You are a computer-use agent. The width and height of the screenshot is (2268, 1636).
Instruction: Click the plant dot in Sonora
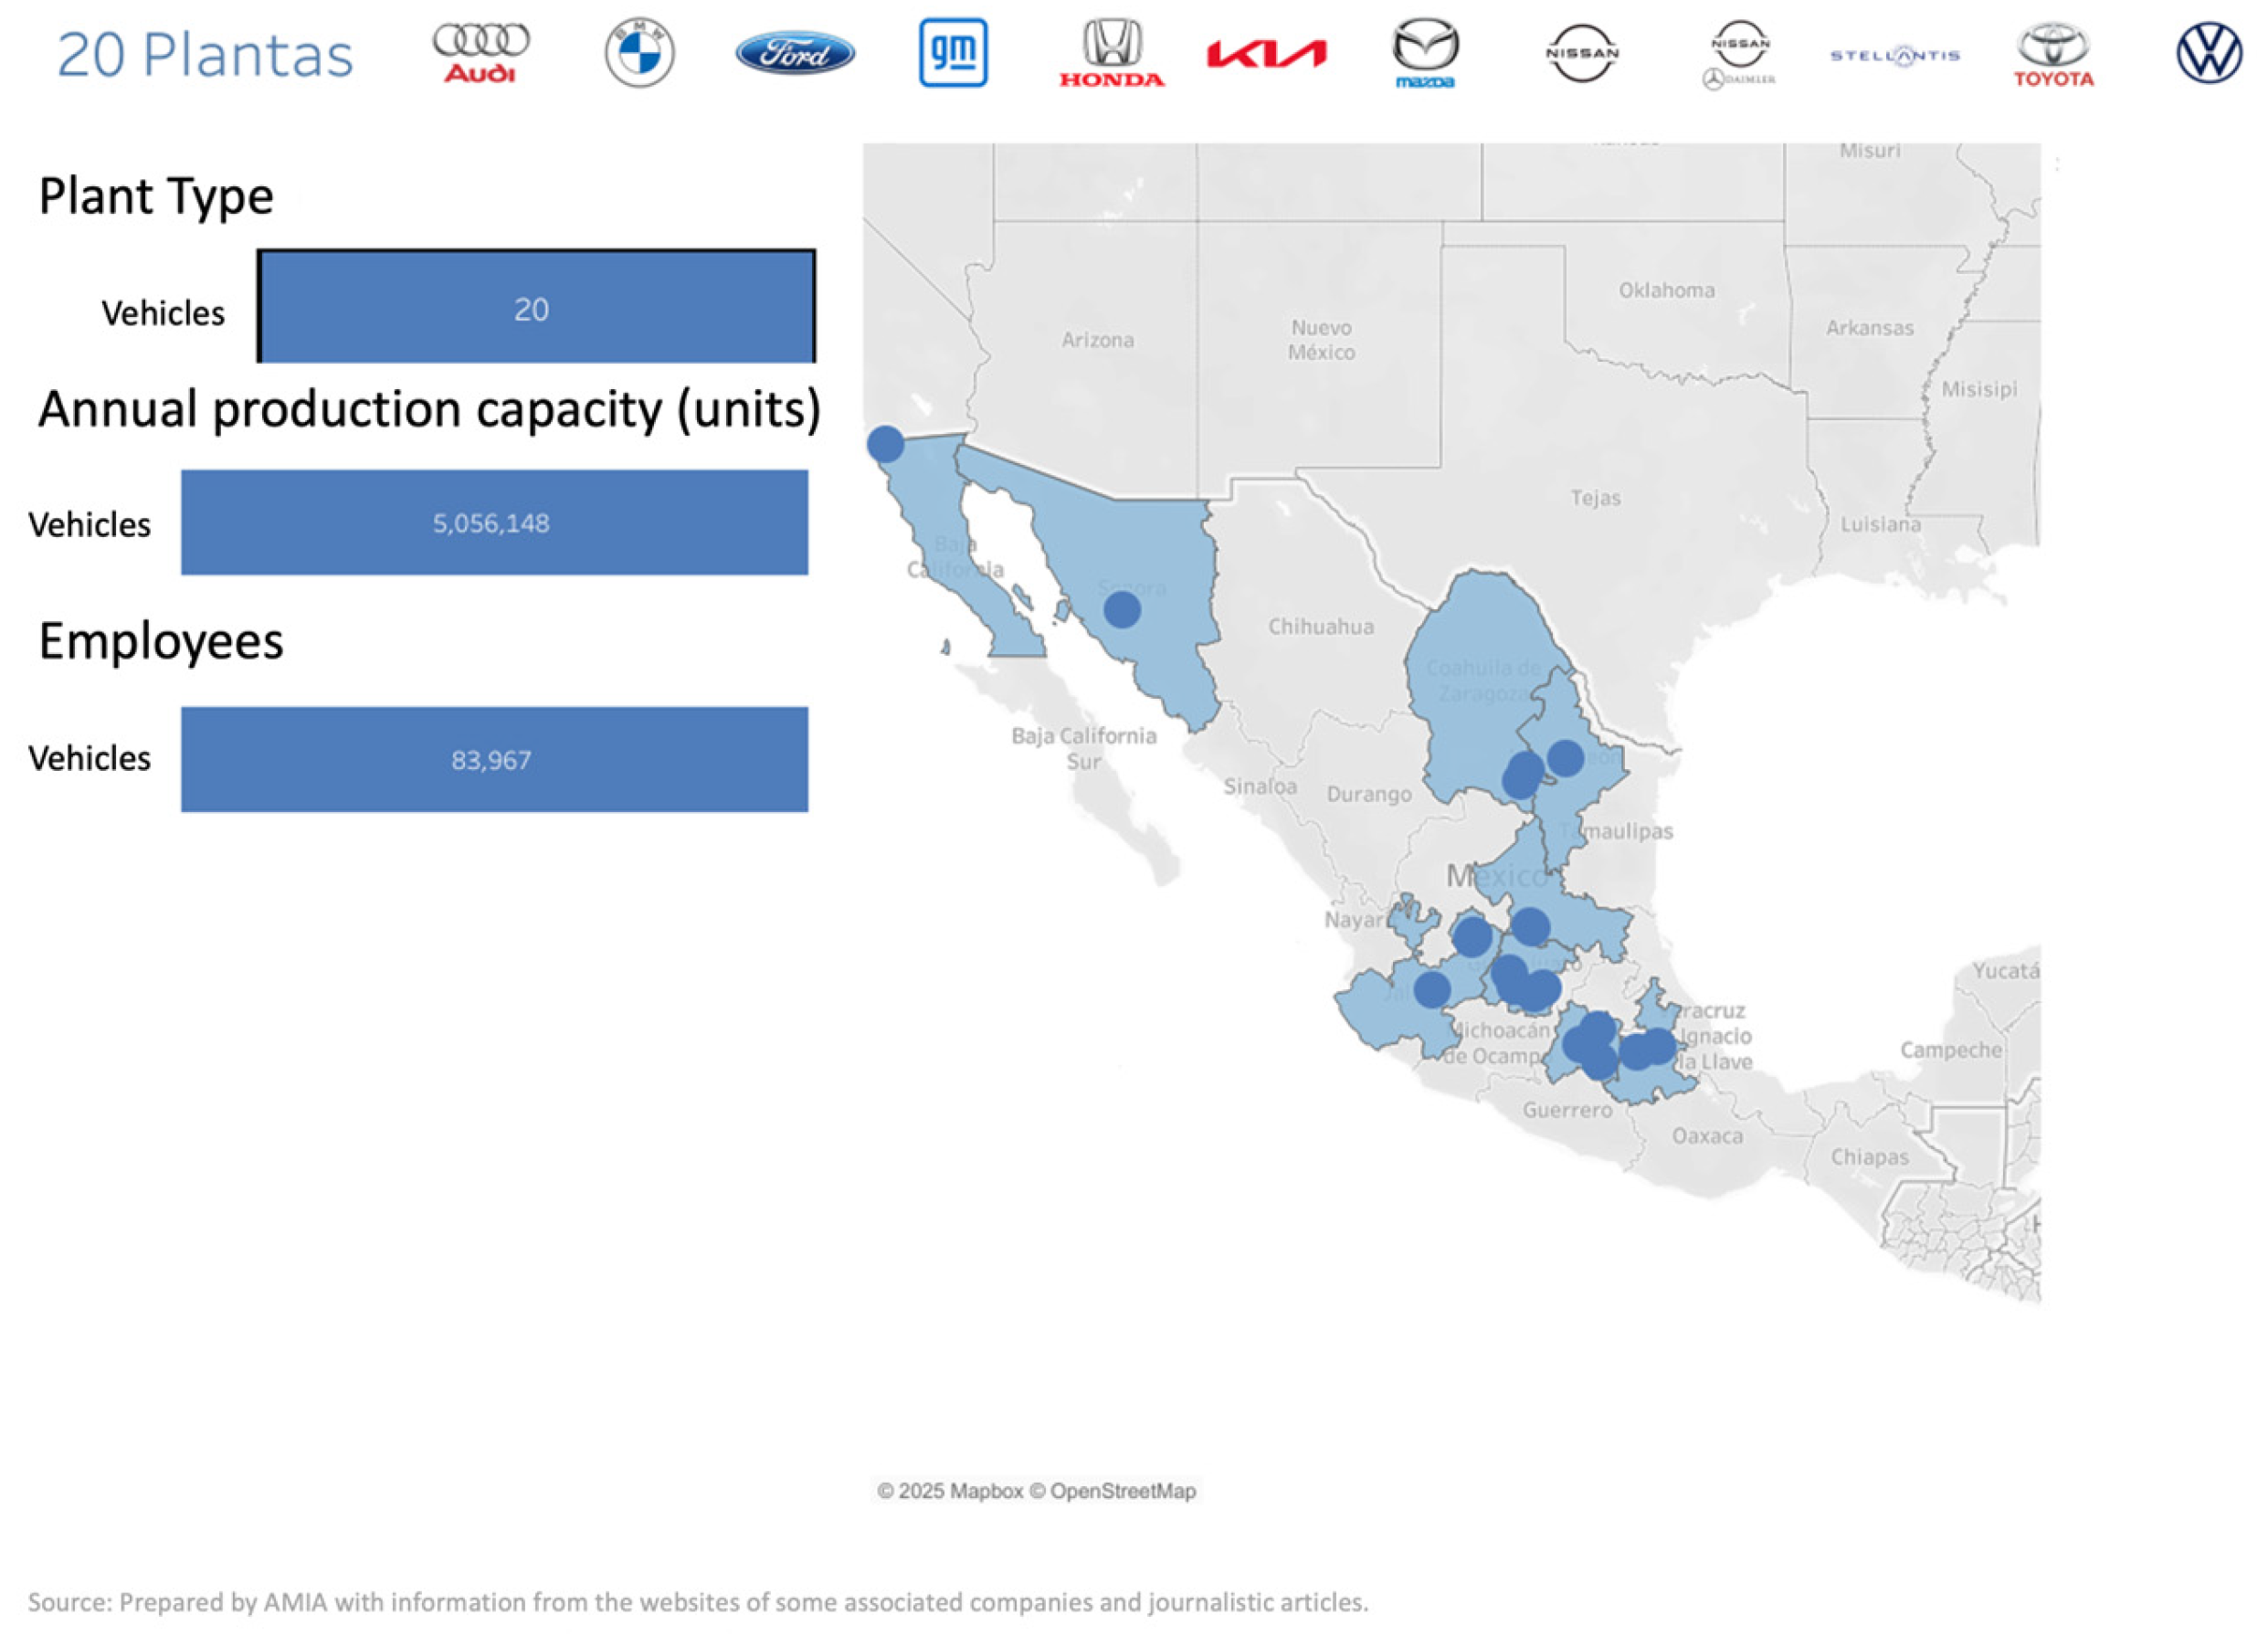click(1122, 609)
